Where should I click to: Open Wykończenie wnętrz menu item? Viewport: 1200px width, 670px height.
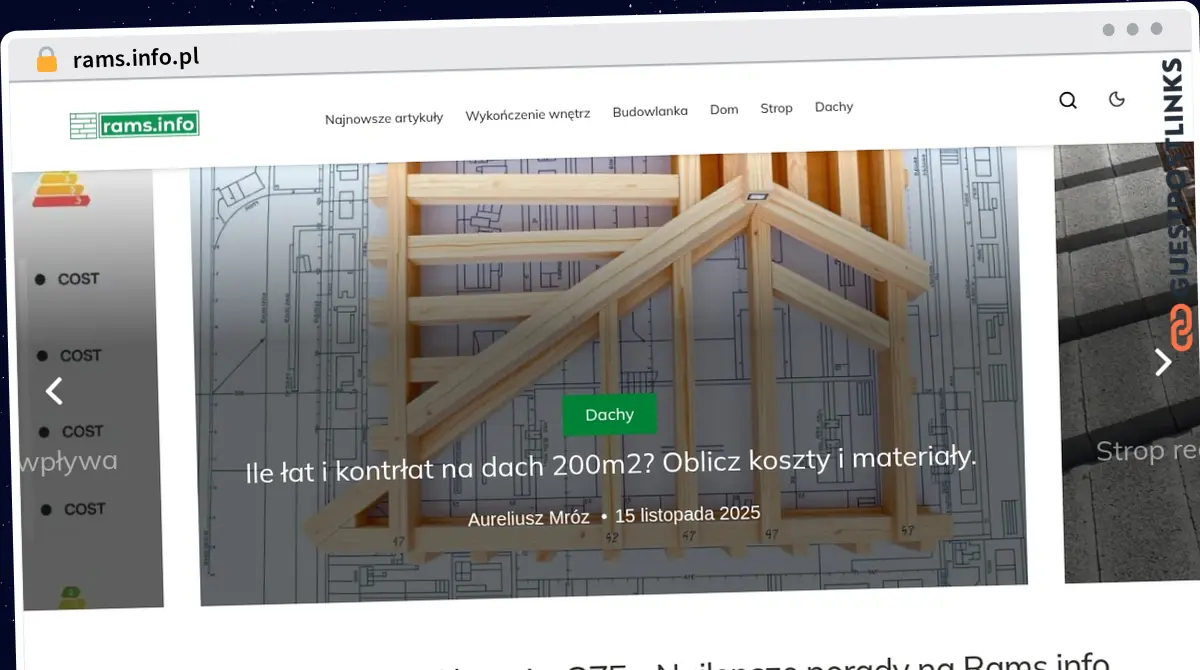tap(527, 114)
